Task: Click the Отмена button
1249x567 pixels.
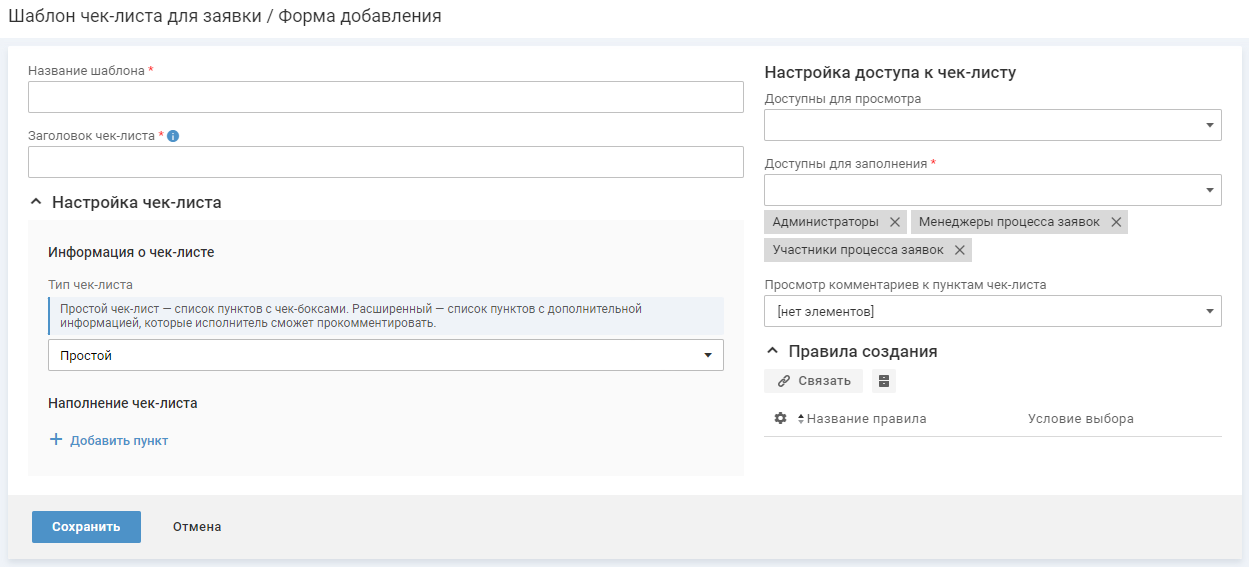Action: click(x=197, y=527)
